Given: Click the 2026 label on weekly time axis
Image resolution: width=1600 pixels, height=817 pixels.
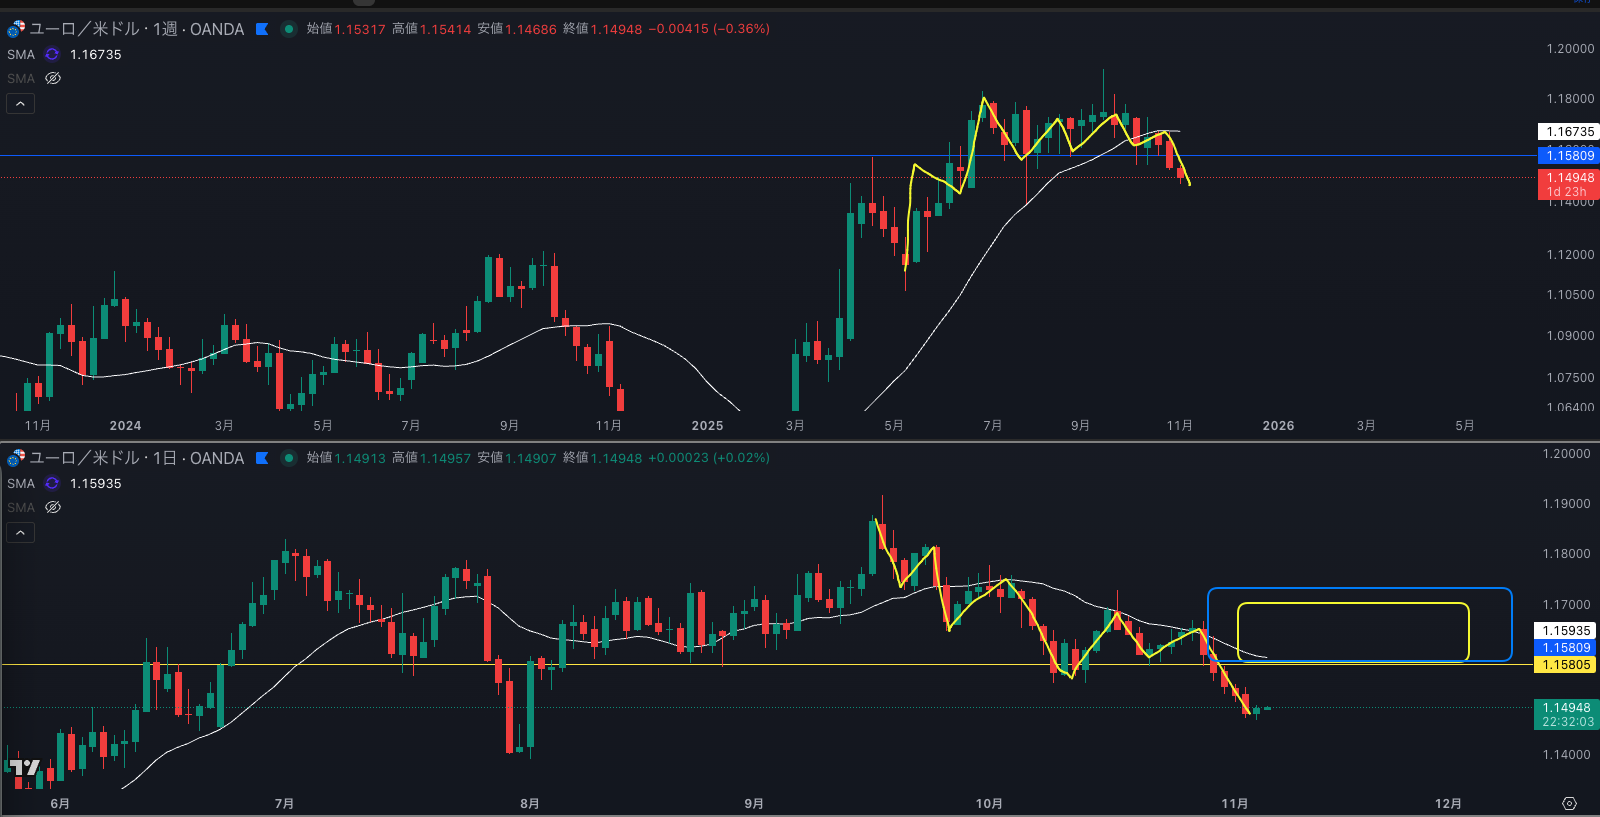Looking at the screenshot, I should click(x=1278, y=426).
